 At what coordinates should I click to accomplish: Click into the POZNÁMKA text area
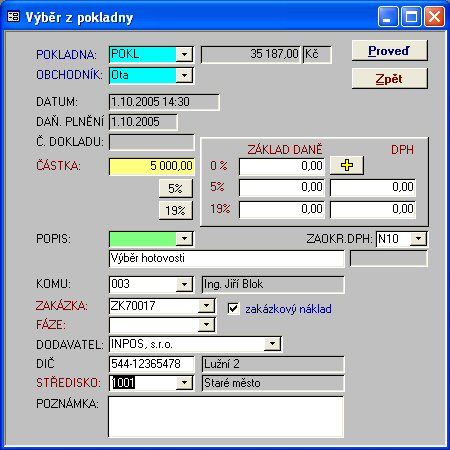226,417
